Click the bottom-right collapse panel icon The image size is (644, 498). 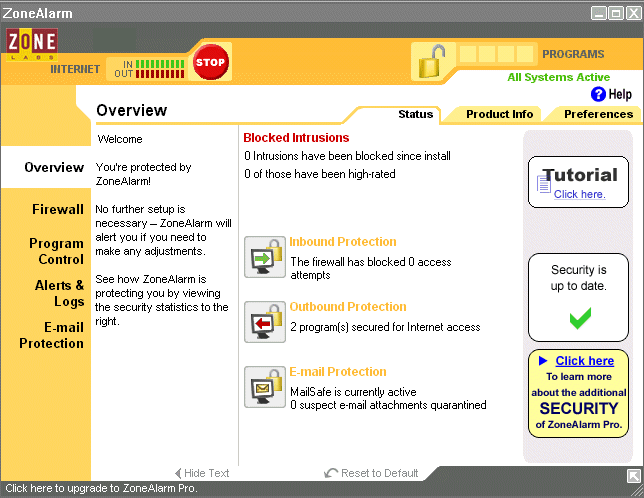click(x=634, y=476)
